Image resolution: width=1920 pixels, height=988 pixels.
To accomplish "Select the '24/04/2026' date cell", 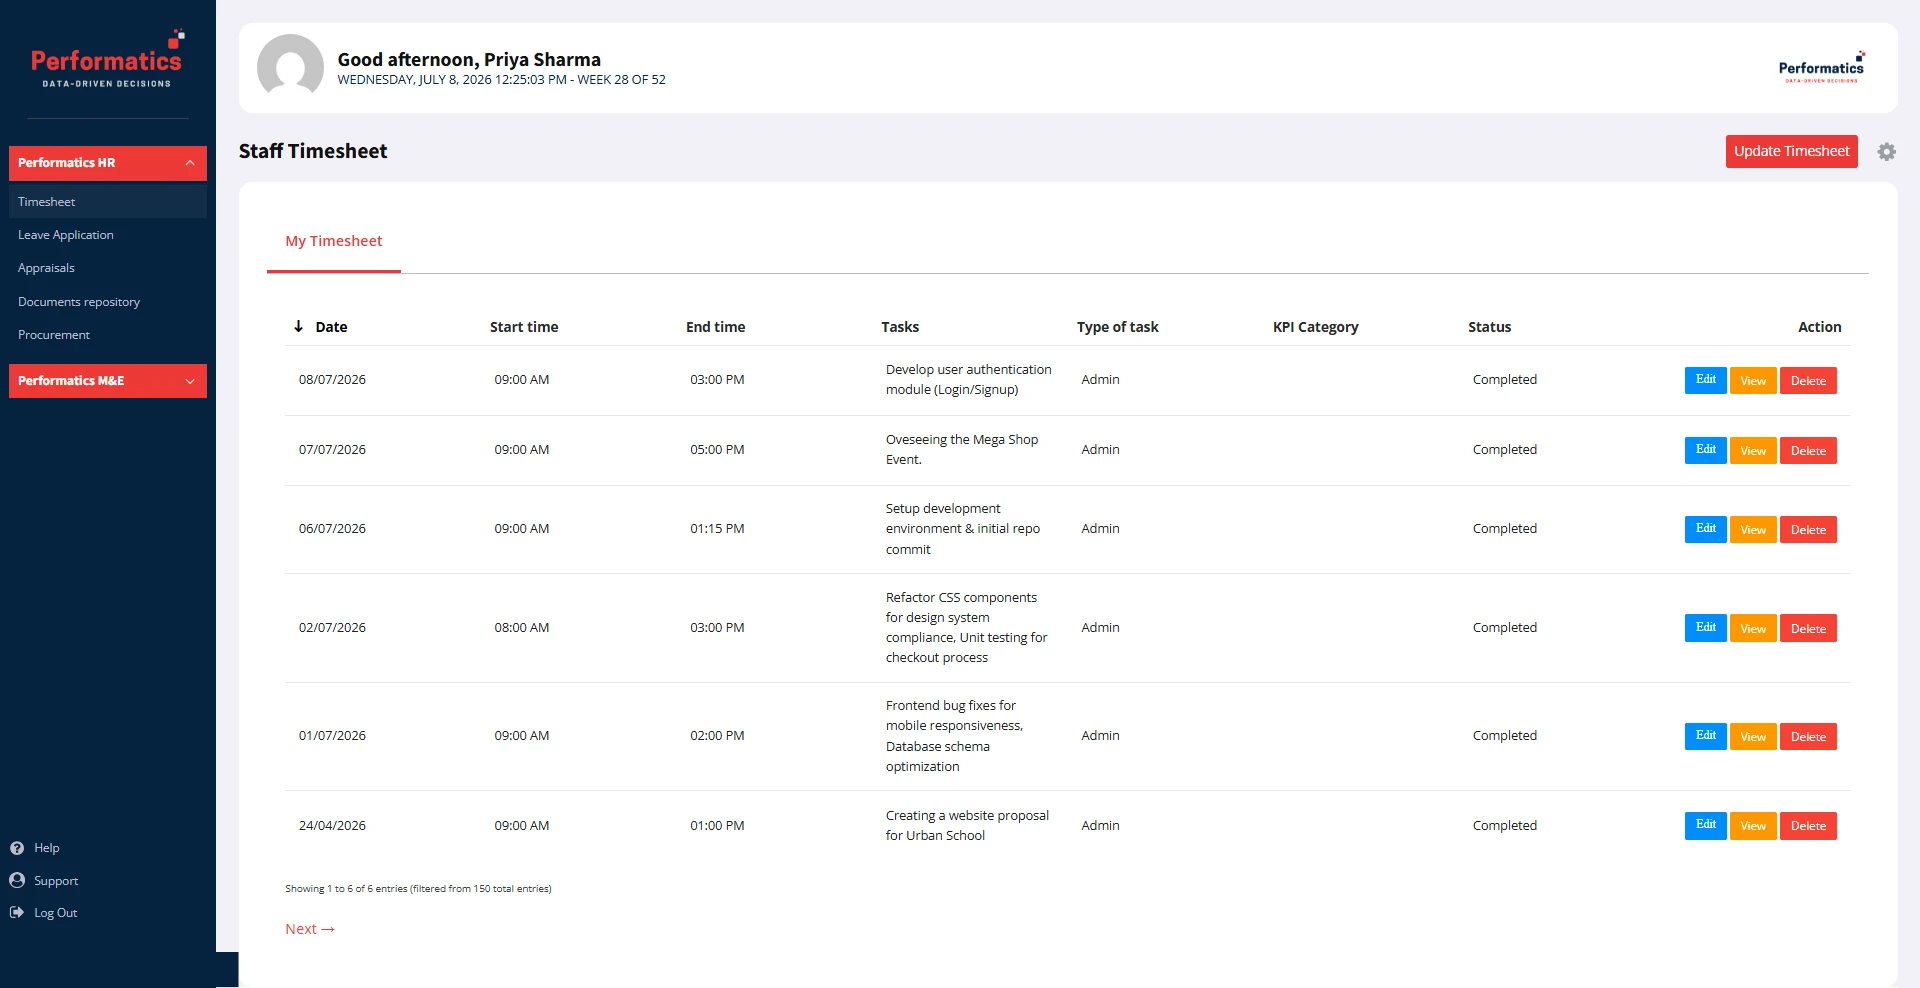I will [332, 826].
